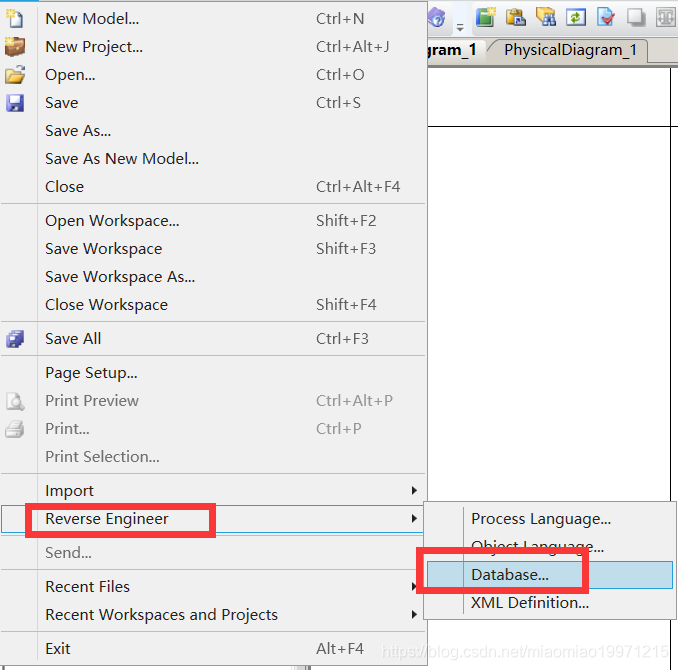Click the green new-diagram toolbar icon

coord(486,18)
